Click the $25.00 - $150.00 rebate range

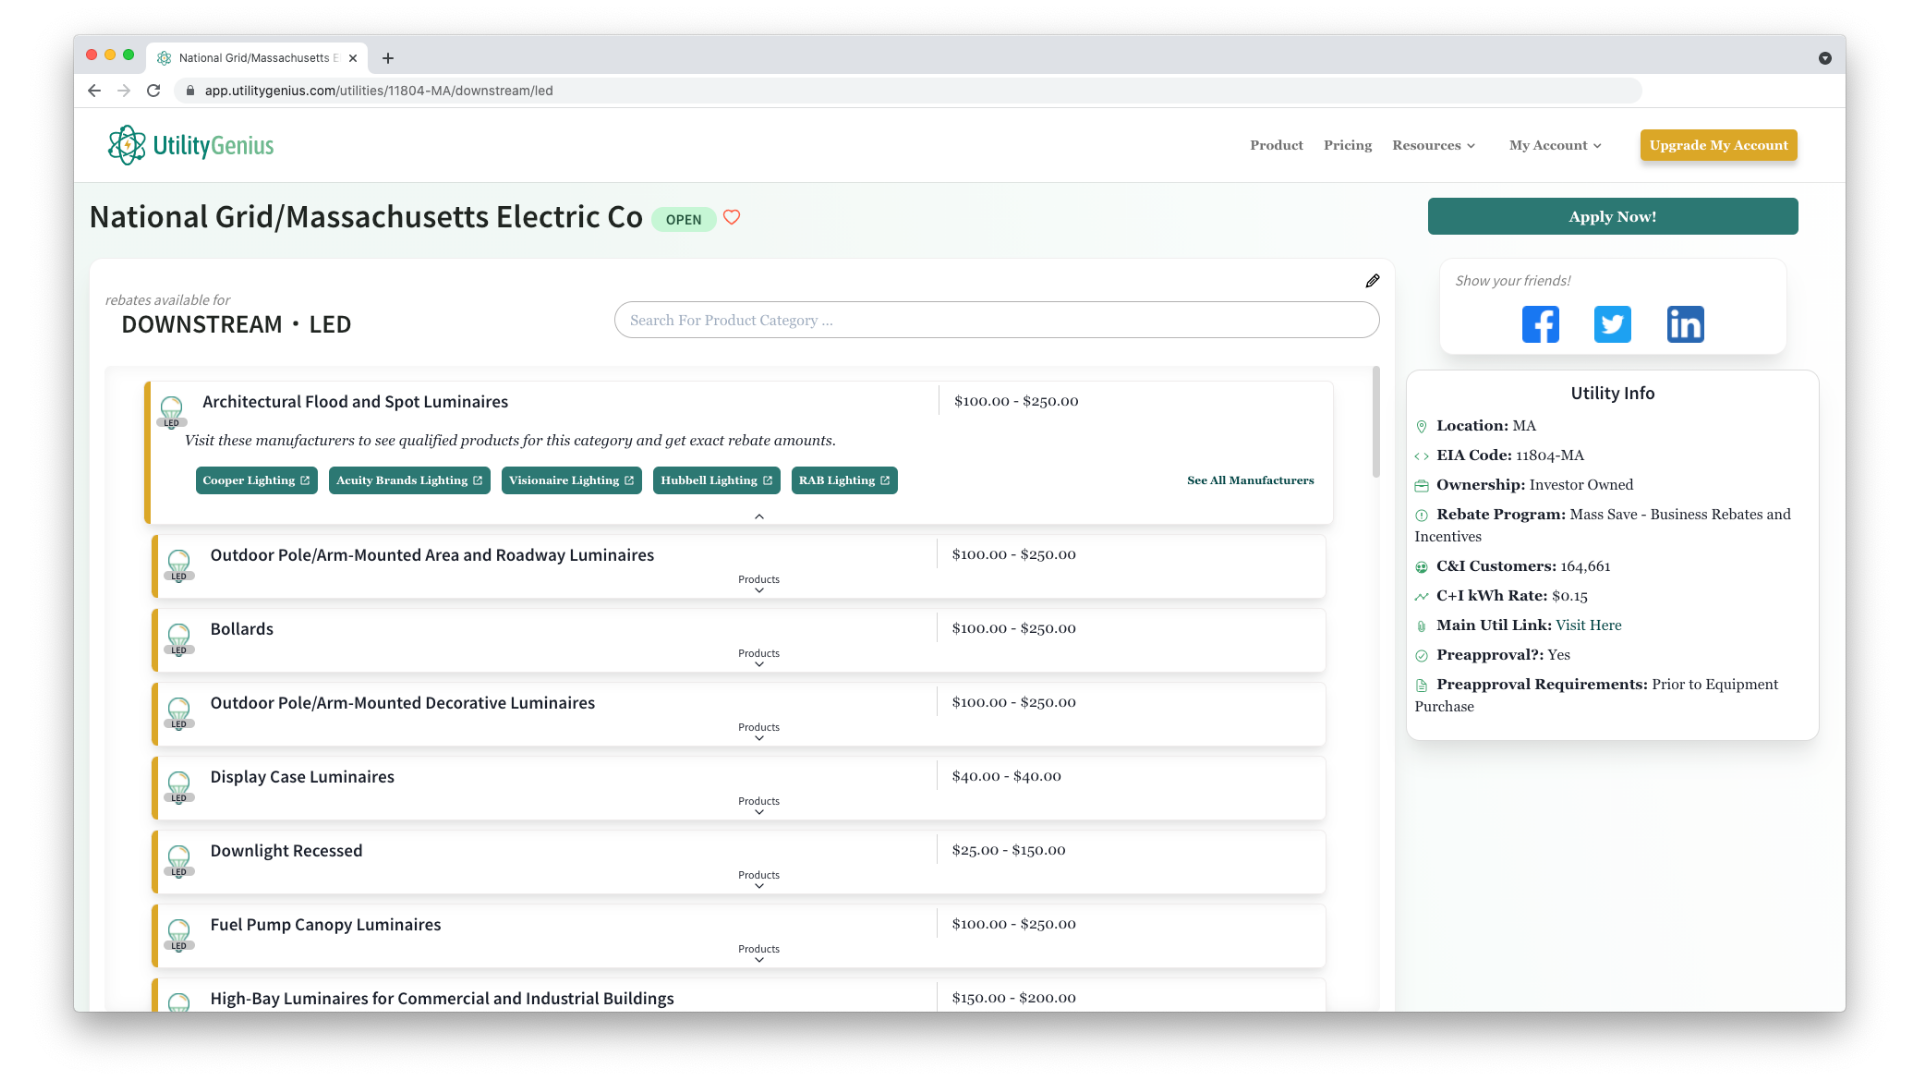tap(1008, 850)
